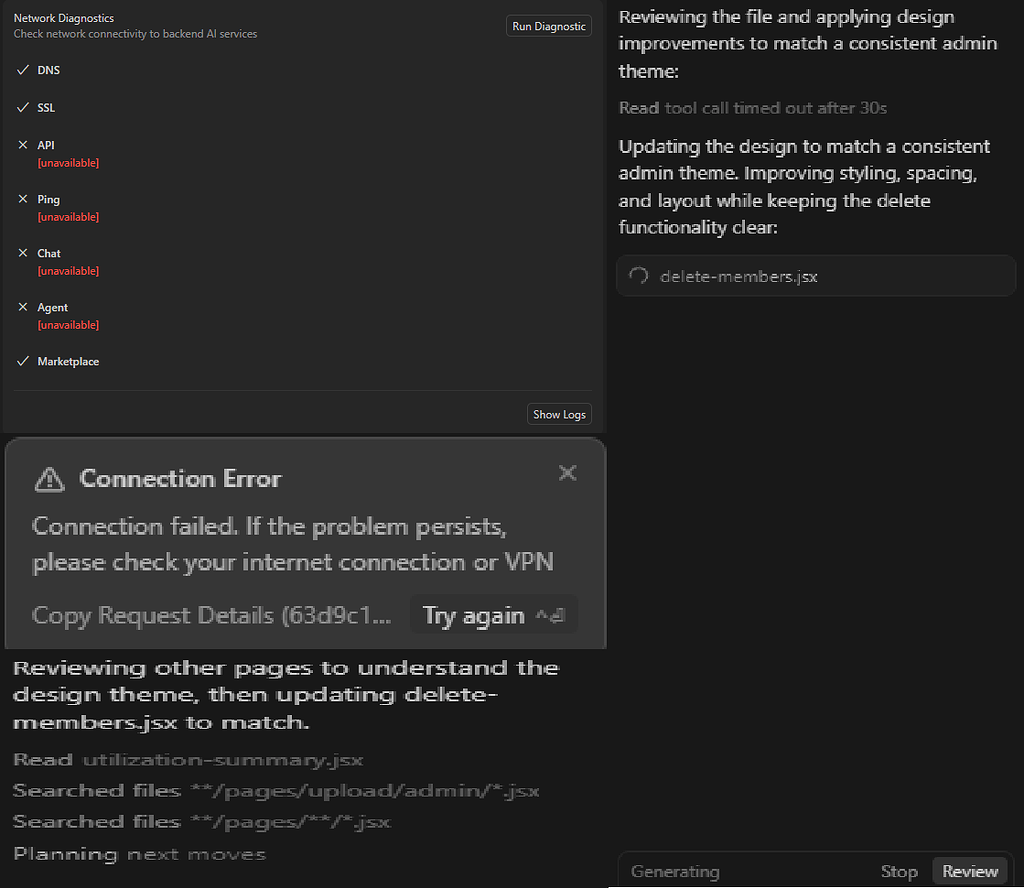
Task: Retry with the Try again button
Action: [x=473, y=616]
